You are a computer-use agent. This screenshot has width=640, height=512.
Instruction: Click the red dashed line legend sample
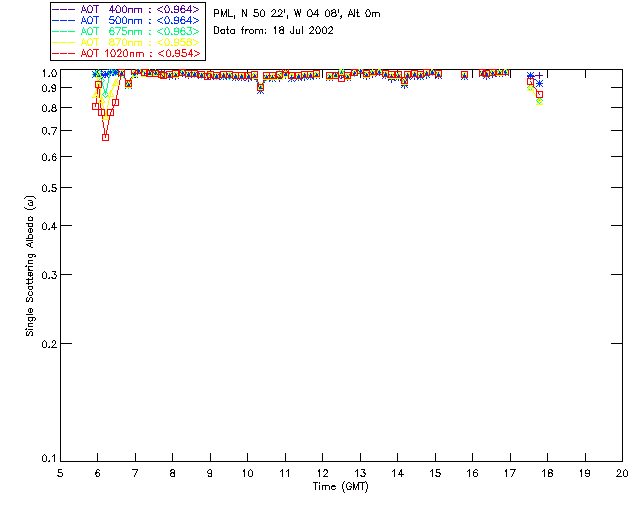coord(64,53)
